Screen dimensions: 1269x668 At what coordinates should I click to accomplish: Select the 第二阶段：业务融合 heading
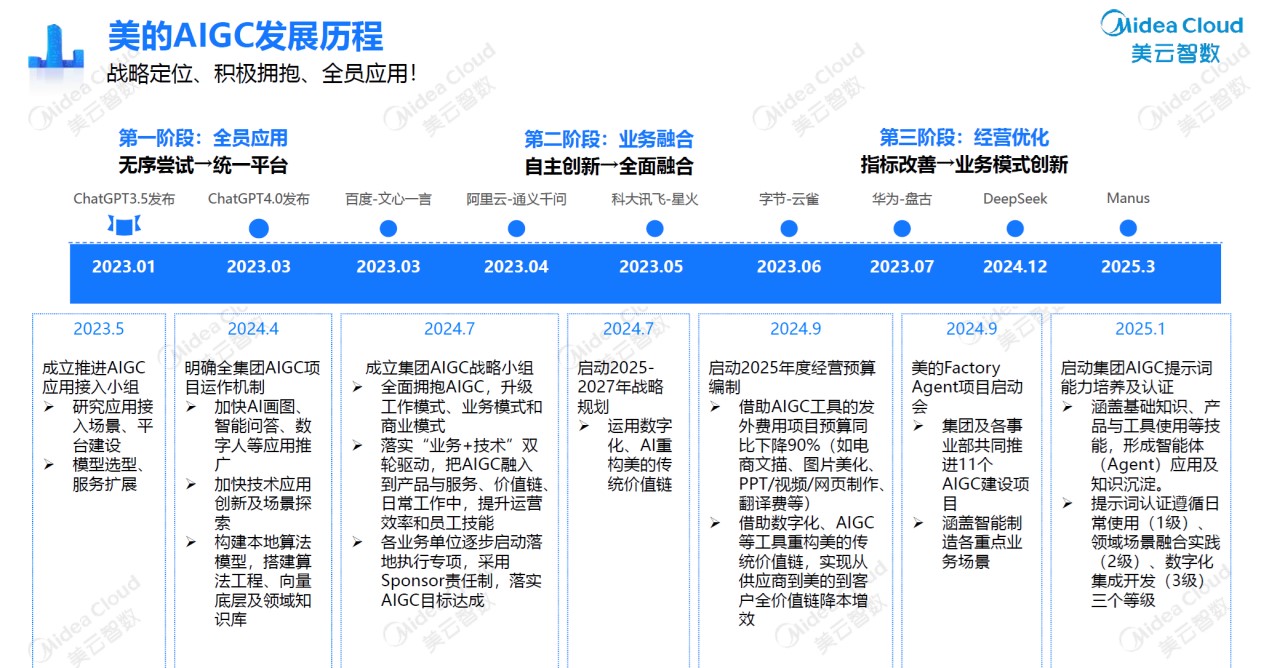609,139
